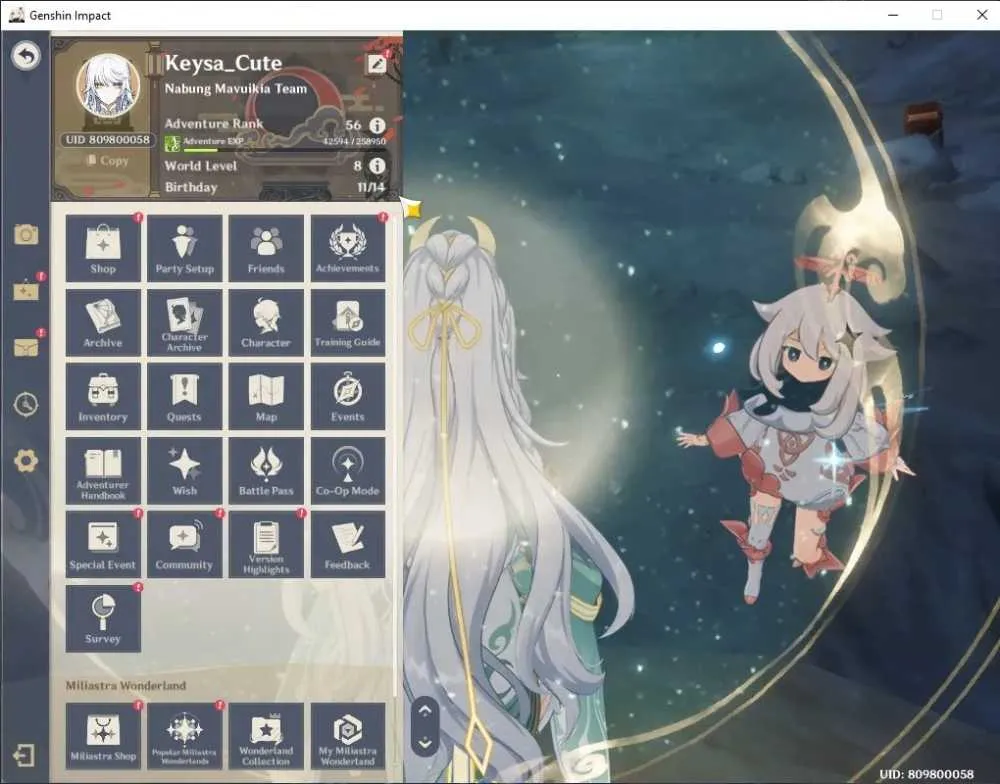Open the Wish banner screen
This screenshot has height=784, width=1000.
pos(185,470)
